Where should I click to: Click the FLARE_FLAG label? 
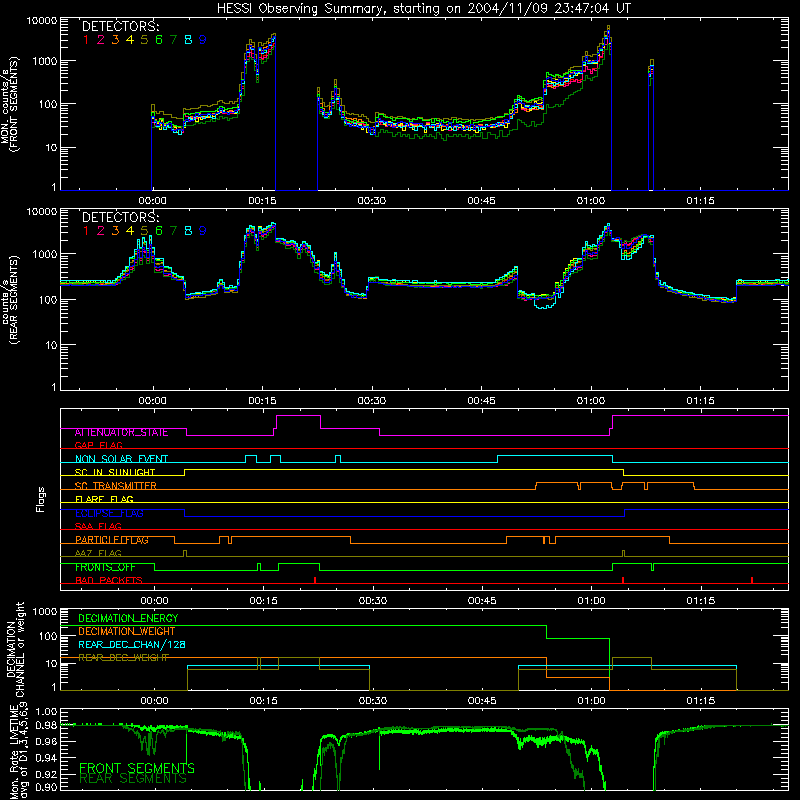pyautogui.click(x=104, y=499)
